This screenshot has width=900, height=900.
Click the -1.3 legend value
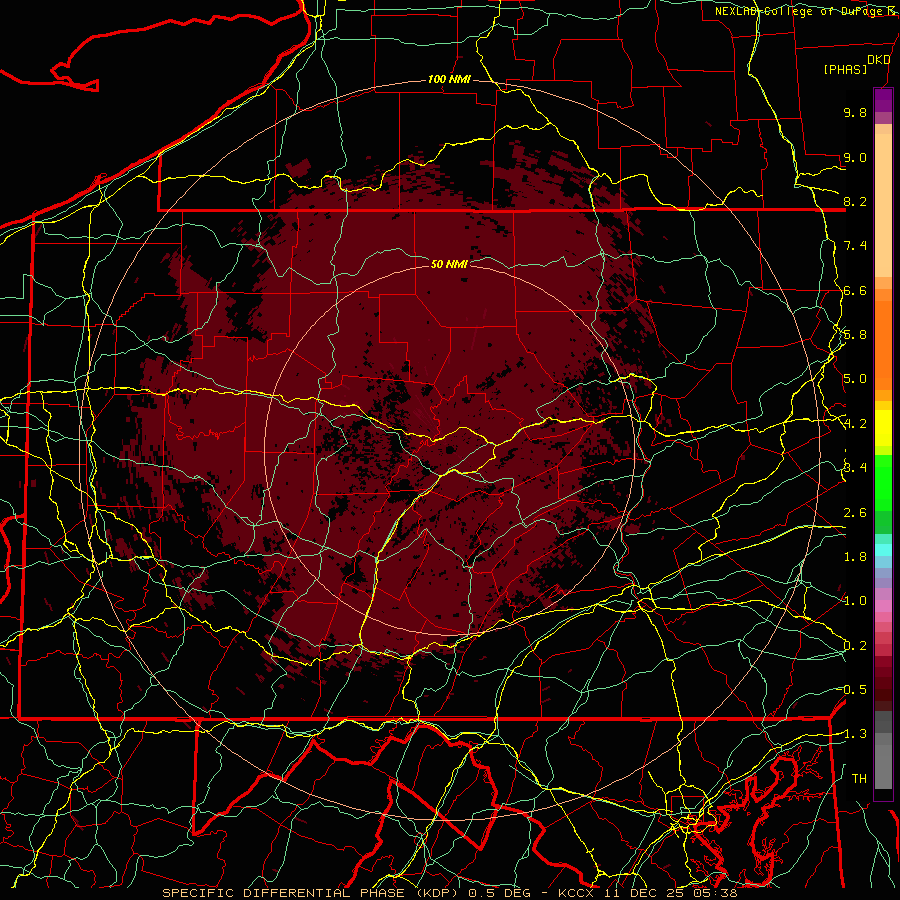click(x=853, y=734)
